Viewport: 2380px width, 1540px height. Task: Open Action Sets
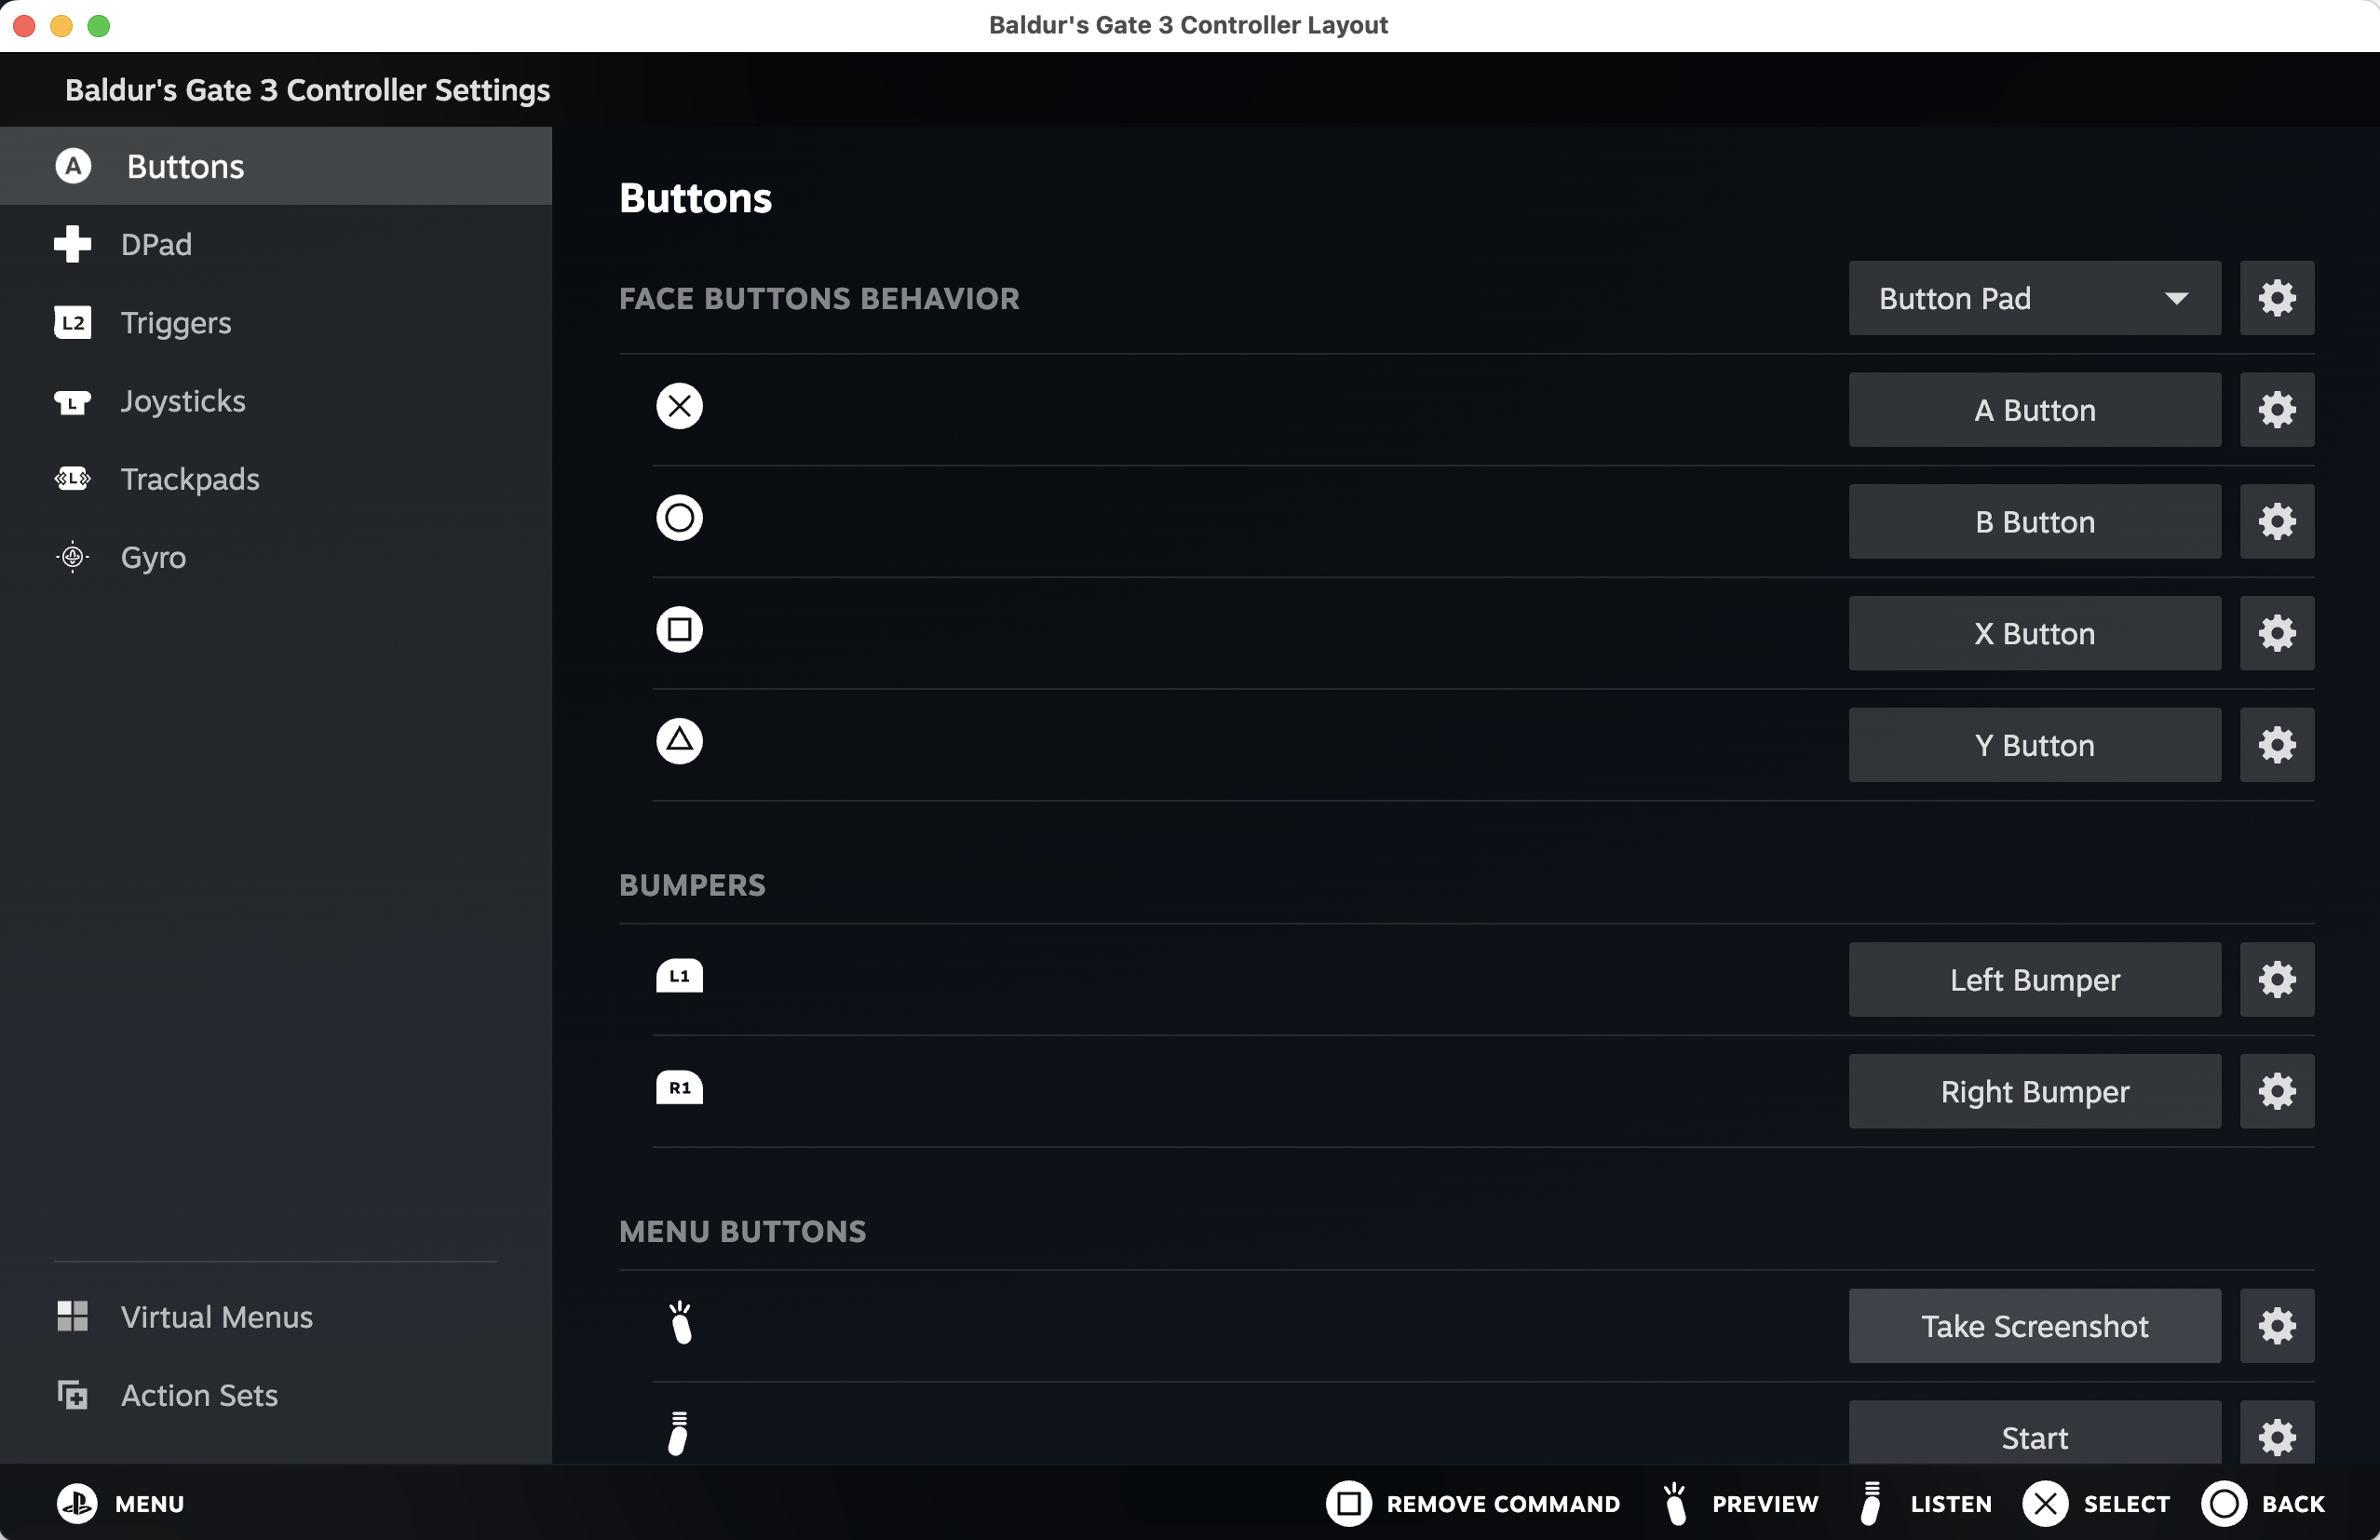pos(199,1395)
